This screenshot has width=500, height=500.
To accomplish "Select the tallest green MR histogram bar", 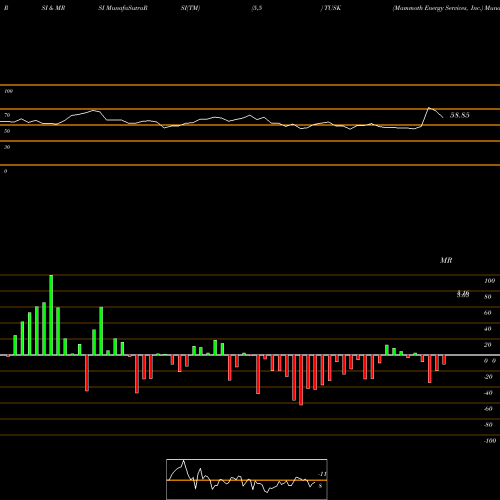I will (51, 315).
